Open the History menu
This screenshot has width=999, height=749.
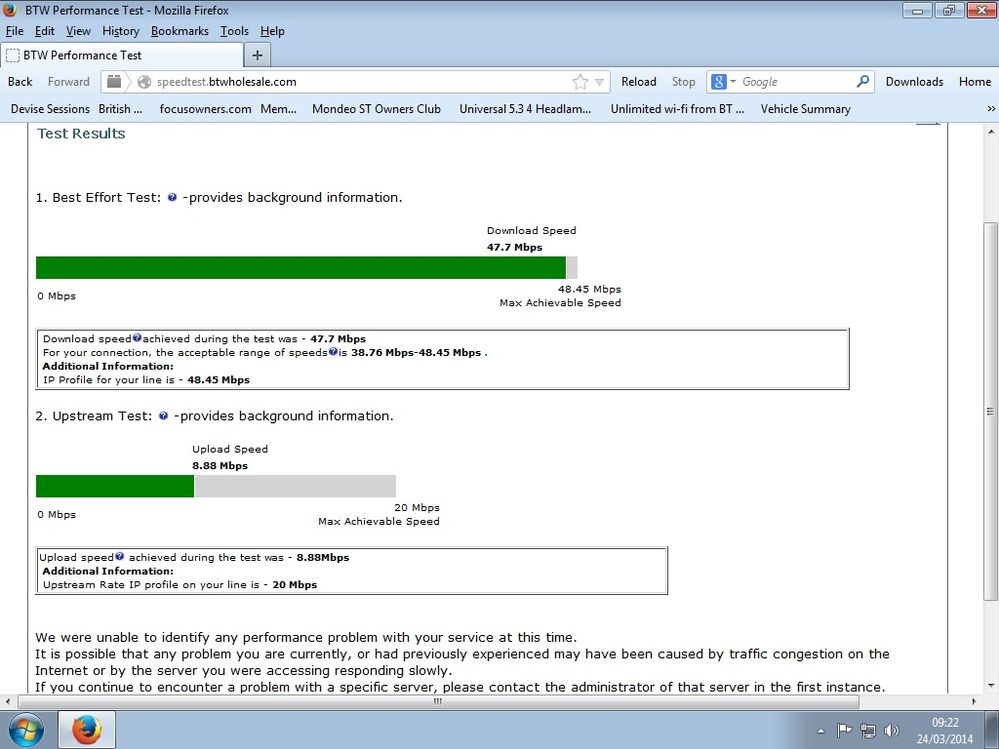120,31
